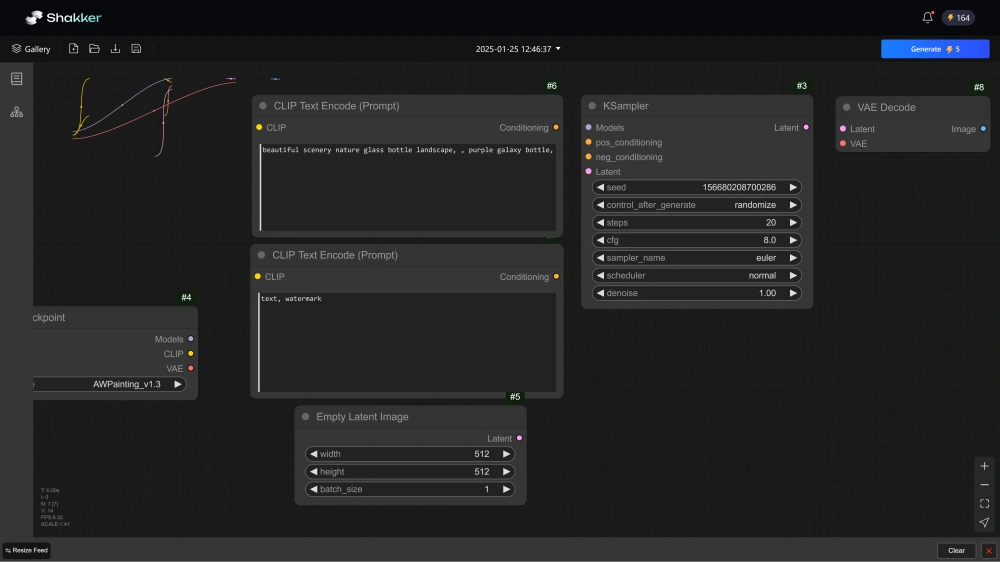Close the feed with red X

989,551
